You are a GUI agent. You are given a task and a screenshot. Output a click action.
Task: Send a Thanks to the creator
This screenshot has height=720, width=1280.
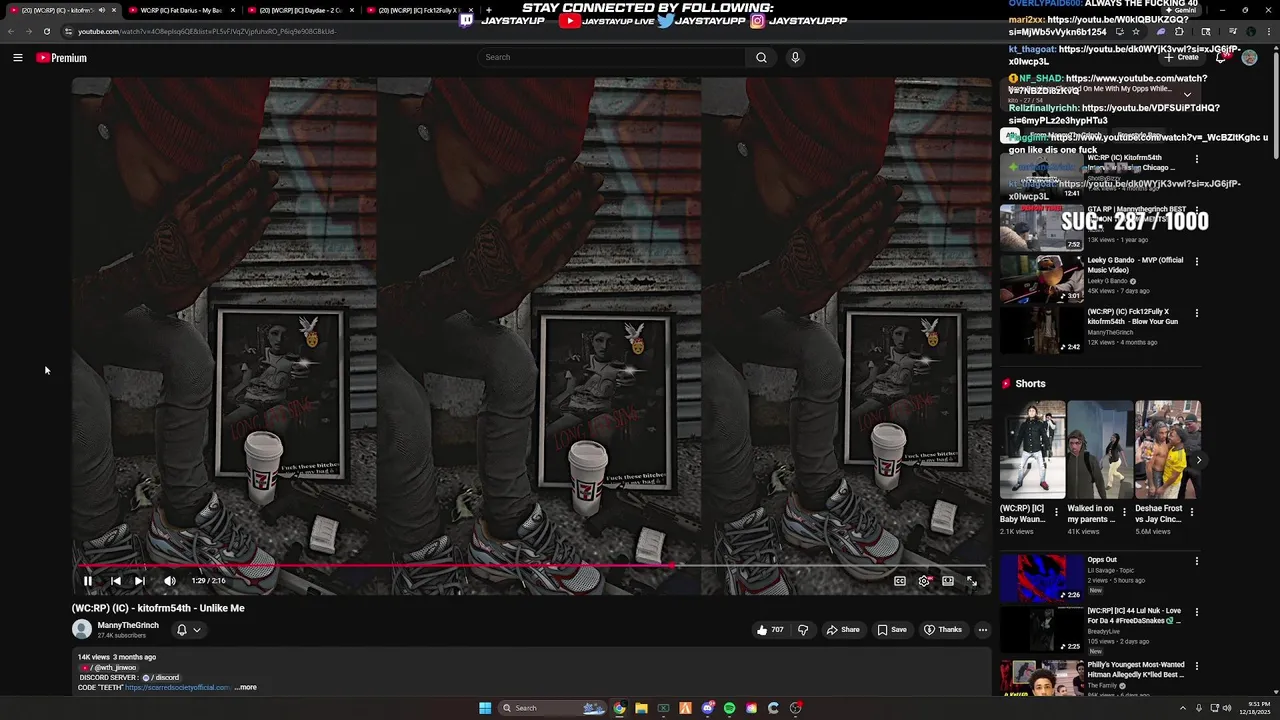coord(943,630)
